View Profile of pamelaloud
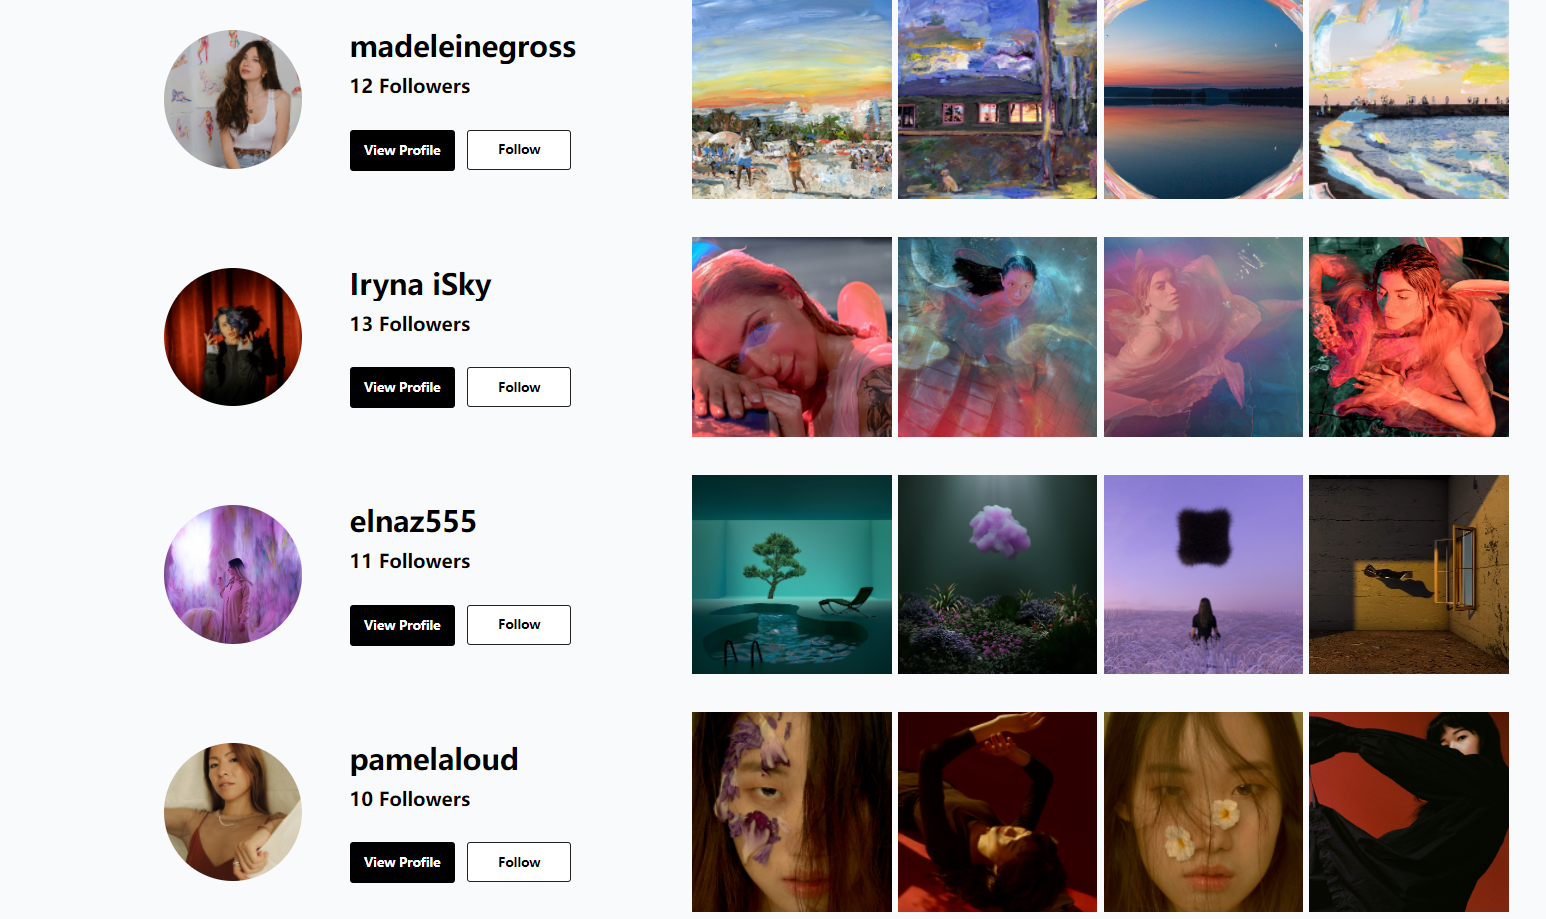1546x919 pixels. (402, 862)
